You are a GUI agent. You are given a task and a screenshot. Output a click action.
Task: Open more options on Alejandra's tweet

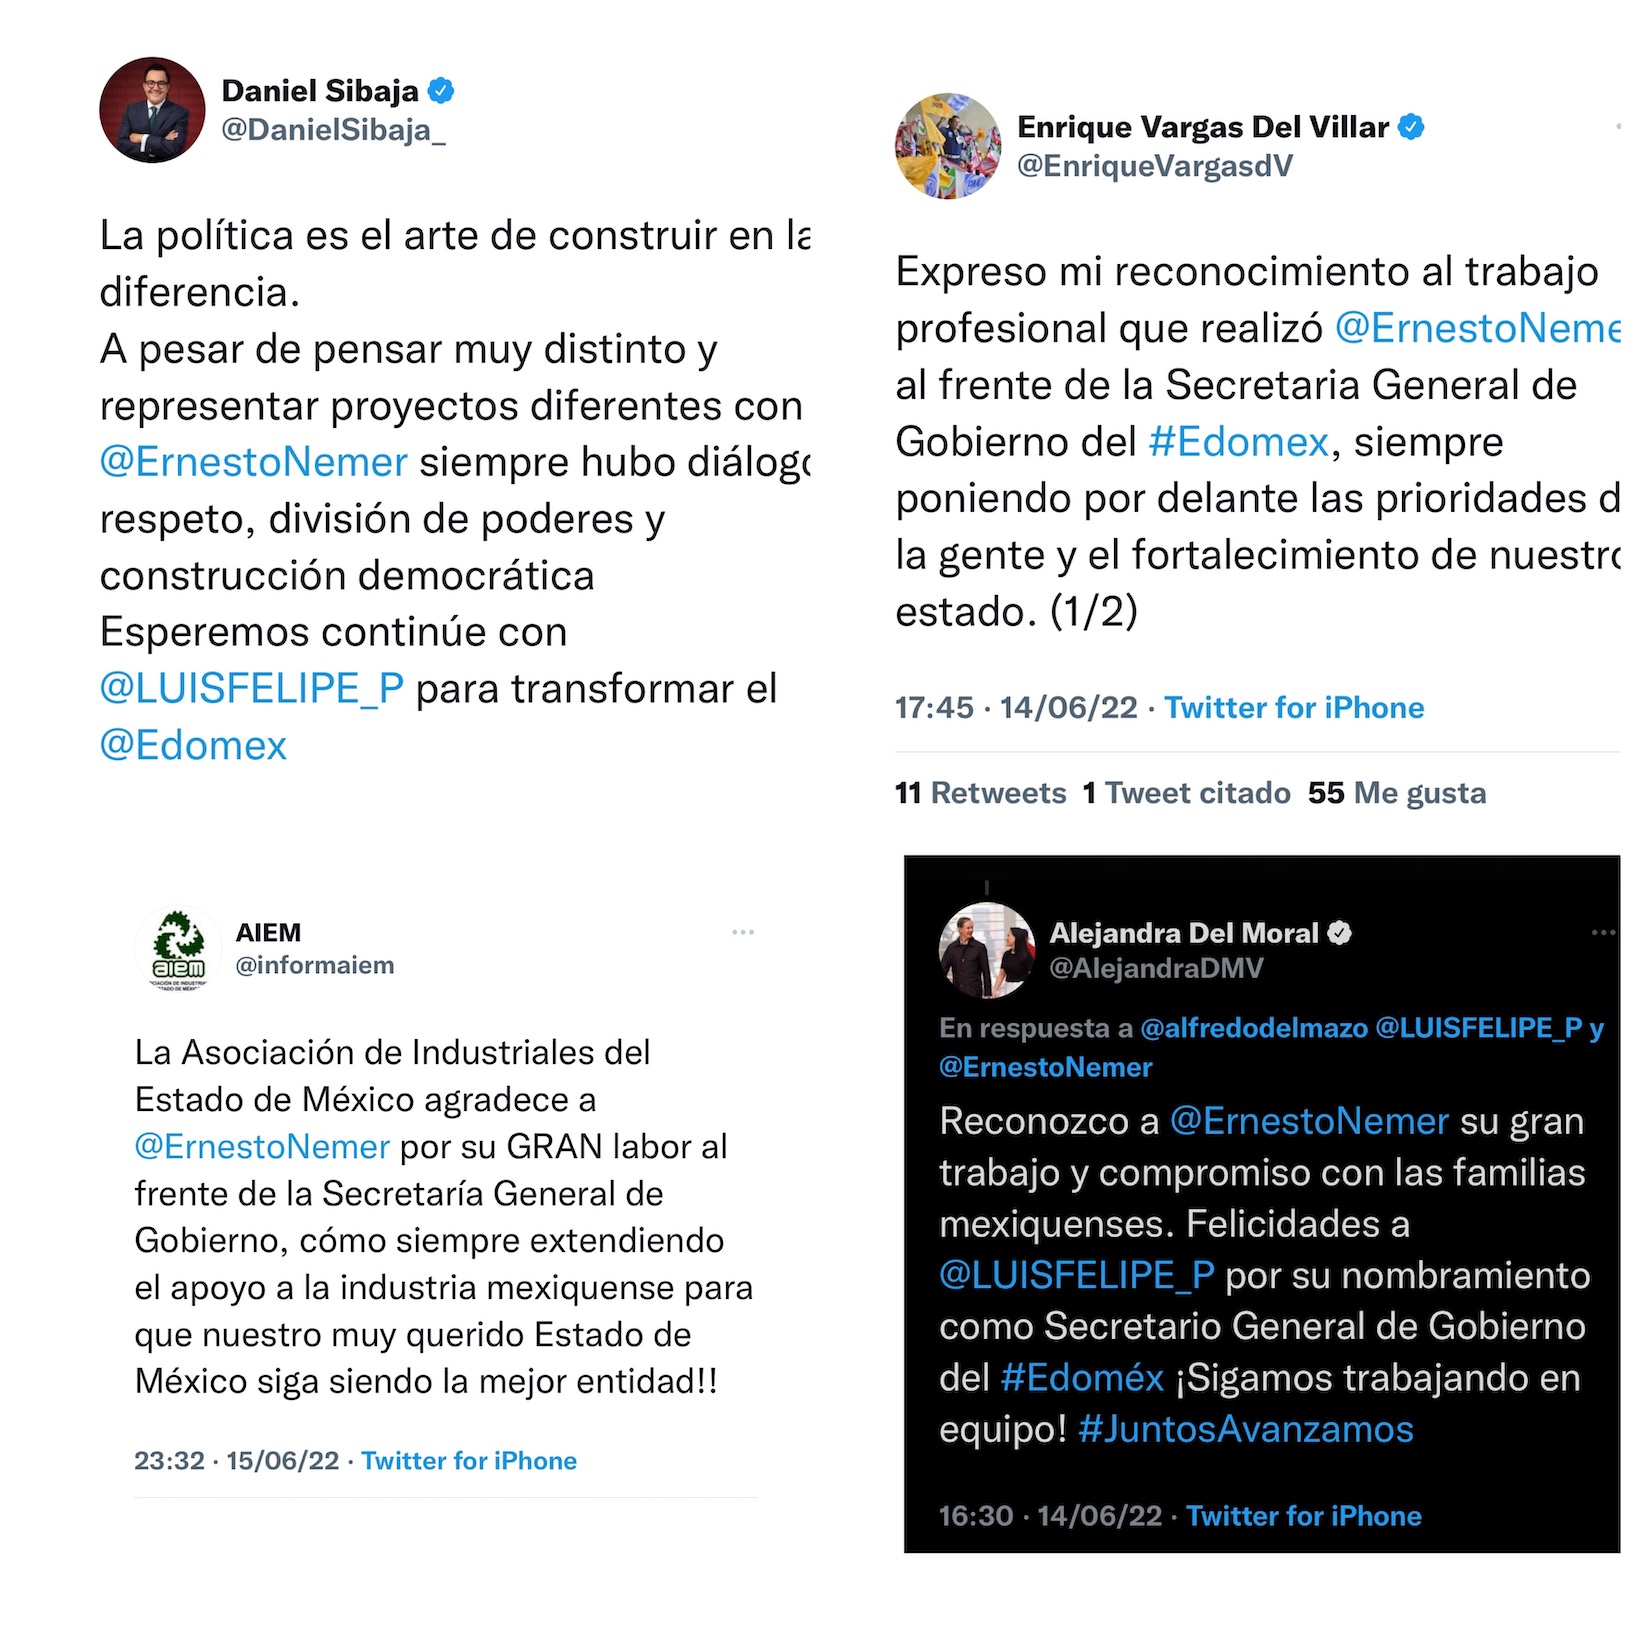tap(1603, 932)
